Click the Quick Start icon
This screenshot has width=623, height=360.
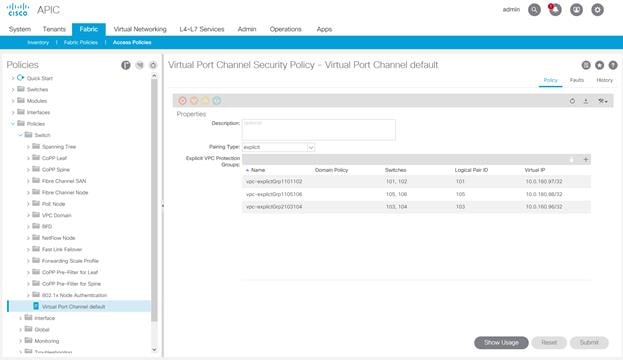click(x=20, y=77)
